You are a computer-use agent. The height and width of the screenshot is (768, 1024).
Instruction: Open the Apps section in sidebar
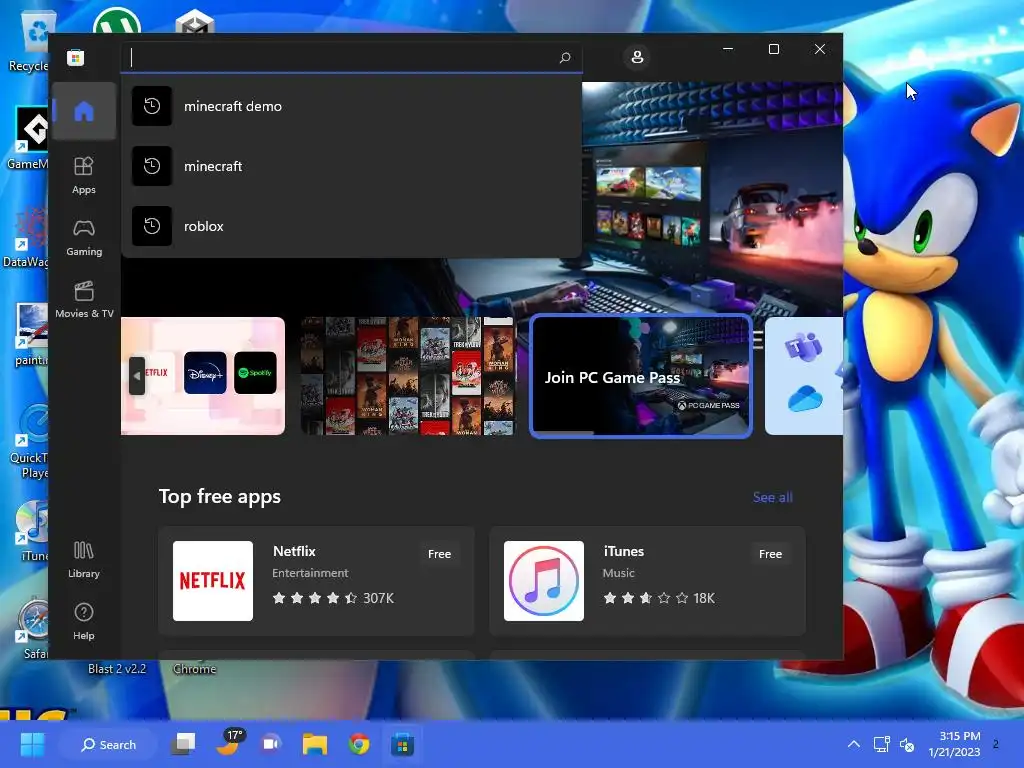pyautogui.click(x=84, y=175)
